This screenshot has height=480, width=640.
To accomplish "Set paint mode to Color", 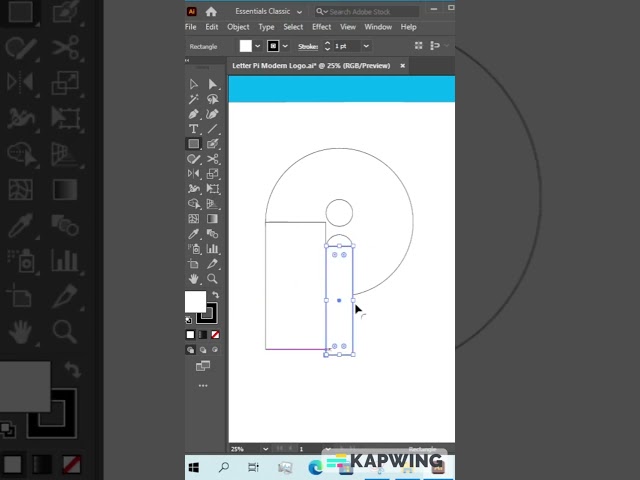I will pyautogui.click(x=191, y=335).
